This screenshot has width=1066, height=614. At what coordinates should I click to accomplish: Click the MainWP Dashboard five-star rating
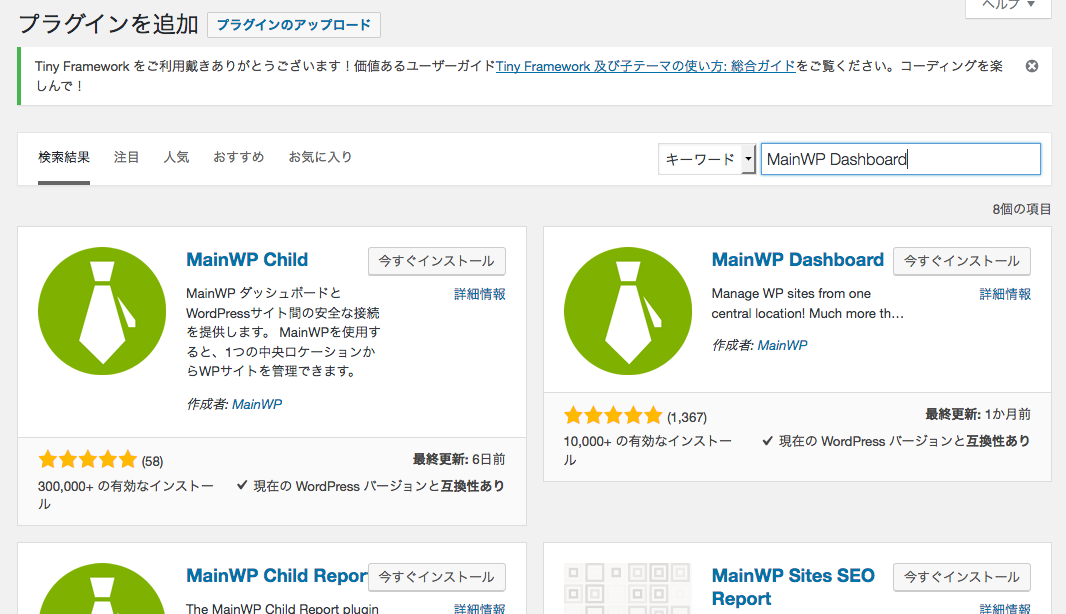click(x=613, y=415)
